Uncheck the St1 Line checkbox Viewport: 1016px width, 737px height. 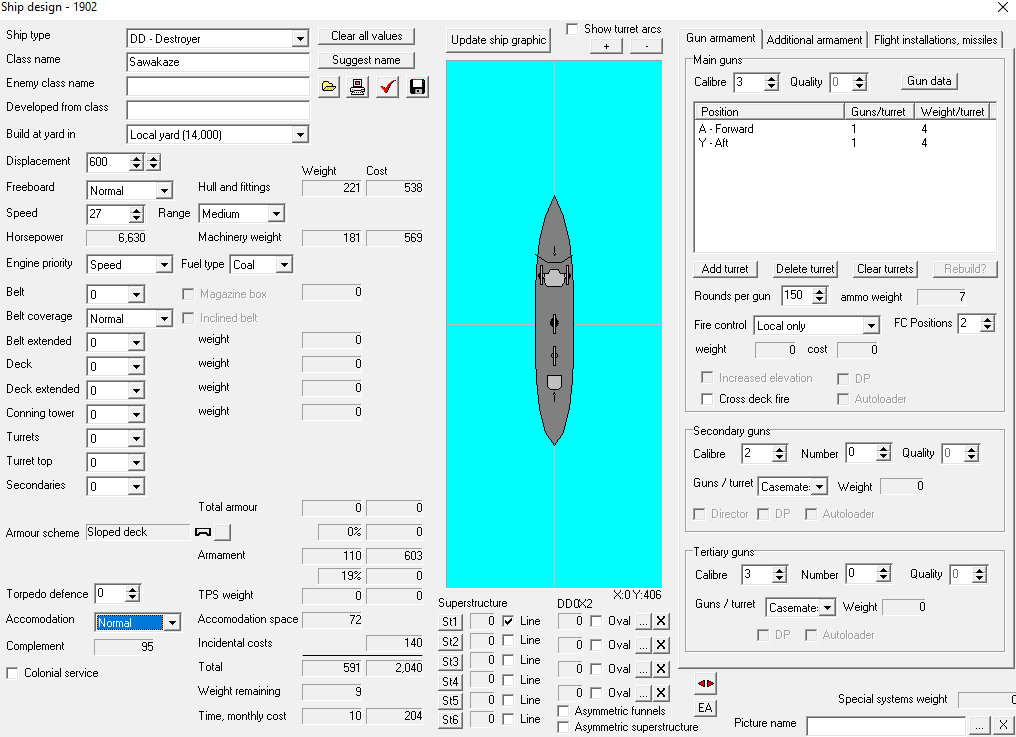509,620
